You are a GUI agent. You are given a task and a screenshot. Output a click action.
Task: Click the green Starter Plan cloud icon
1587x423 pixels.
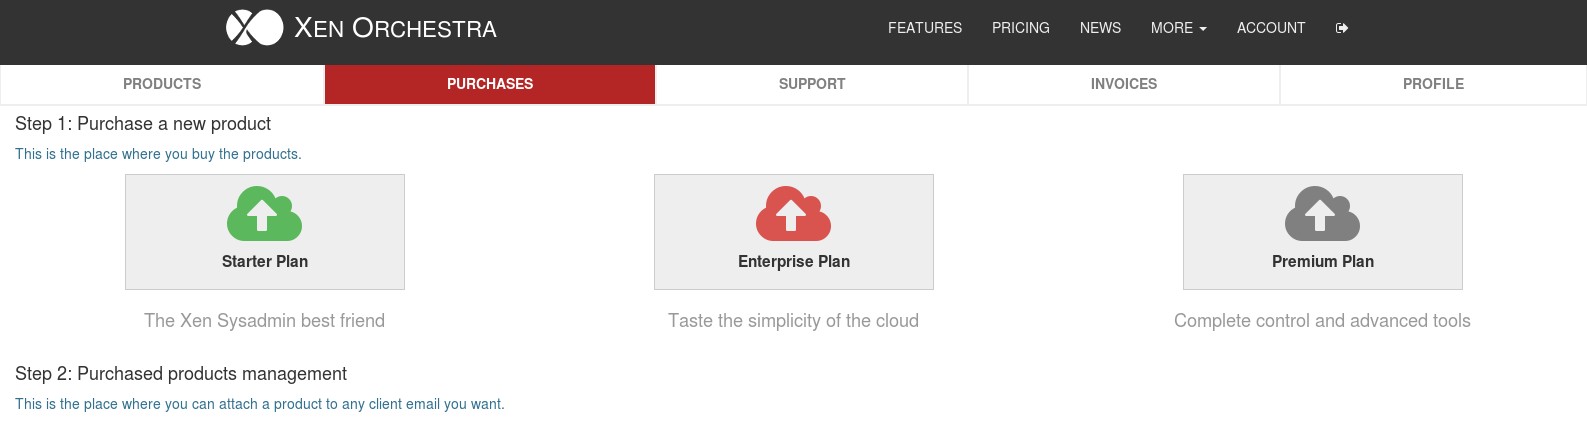click(x=264, y=213)
